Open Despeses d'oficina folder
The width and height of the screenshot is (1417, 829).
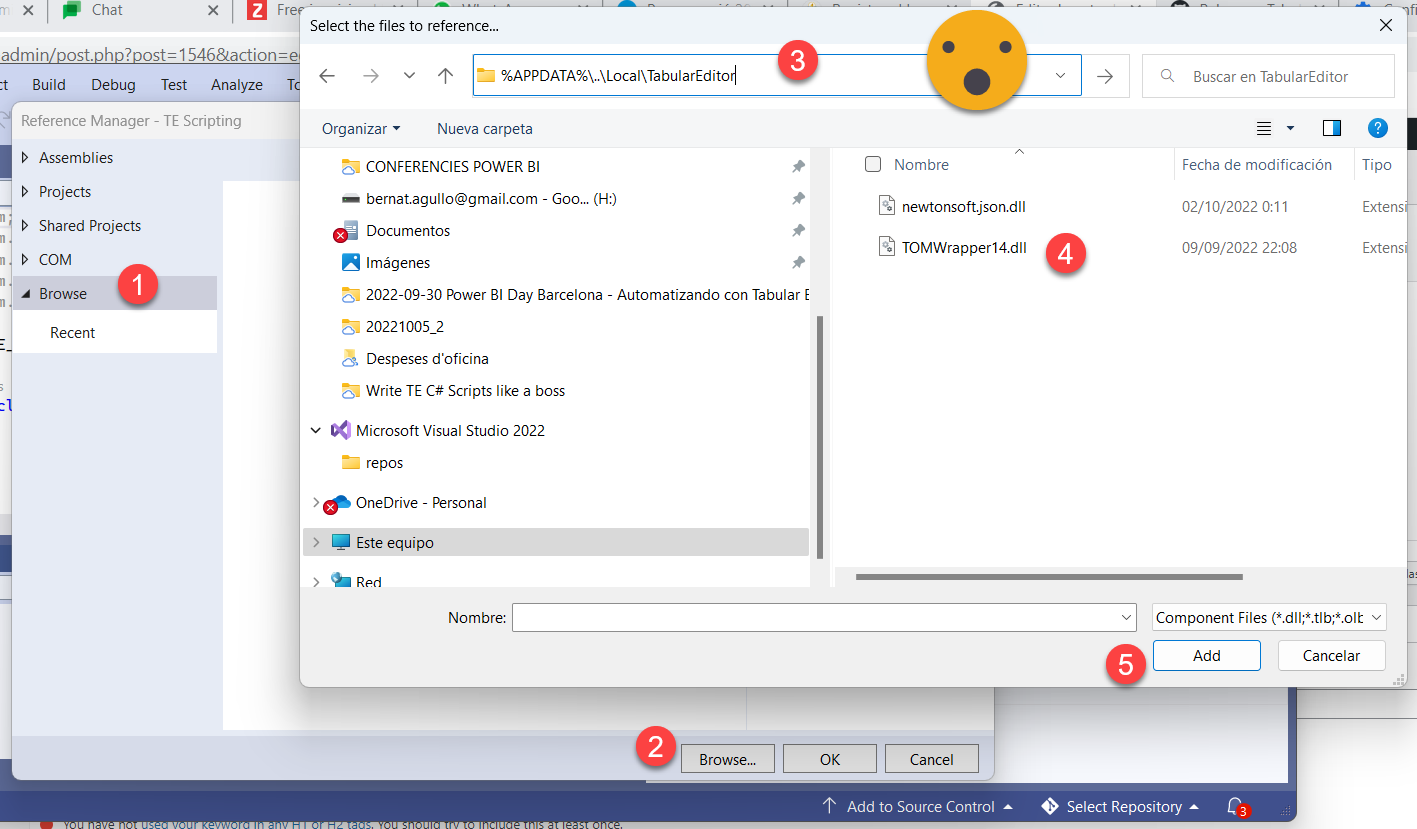click(427, 359)
